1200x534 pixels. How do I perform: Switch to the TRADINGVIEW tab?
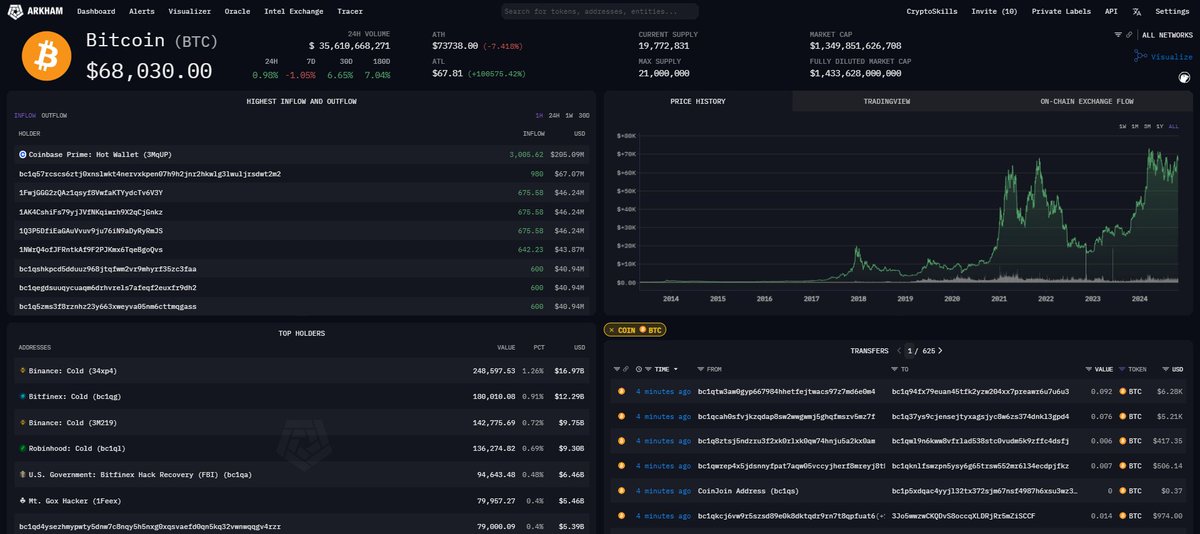(x=887, y=101)
